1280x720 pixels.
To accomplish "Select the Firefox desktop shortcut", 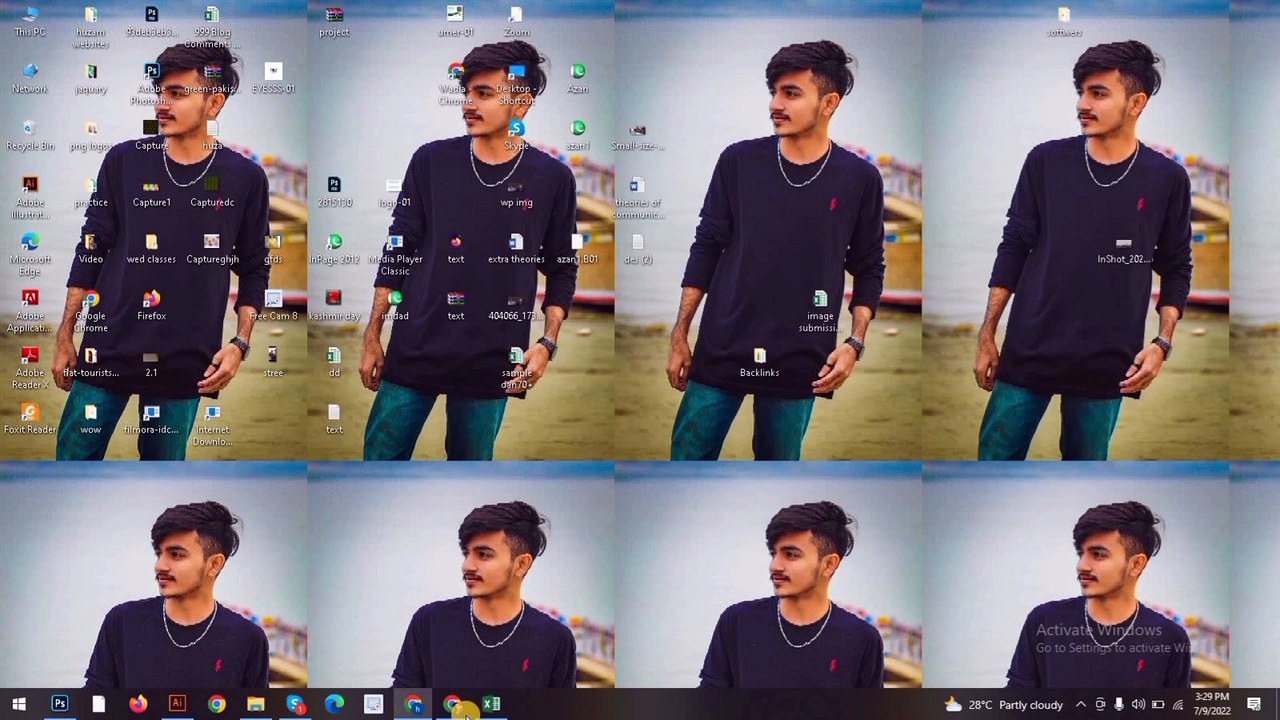I will [151, 306].
